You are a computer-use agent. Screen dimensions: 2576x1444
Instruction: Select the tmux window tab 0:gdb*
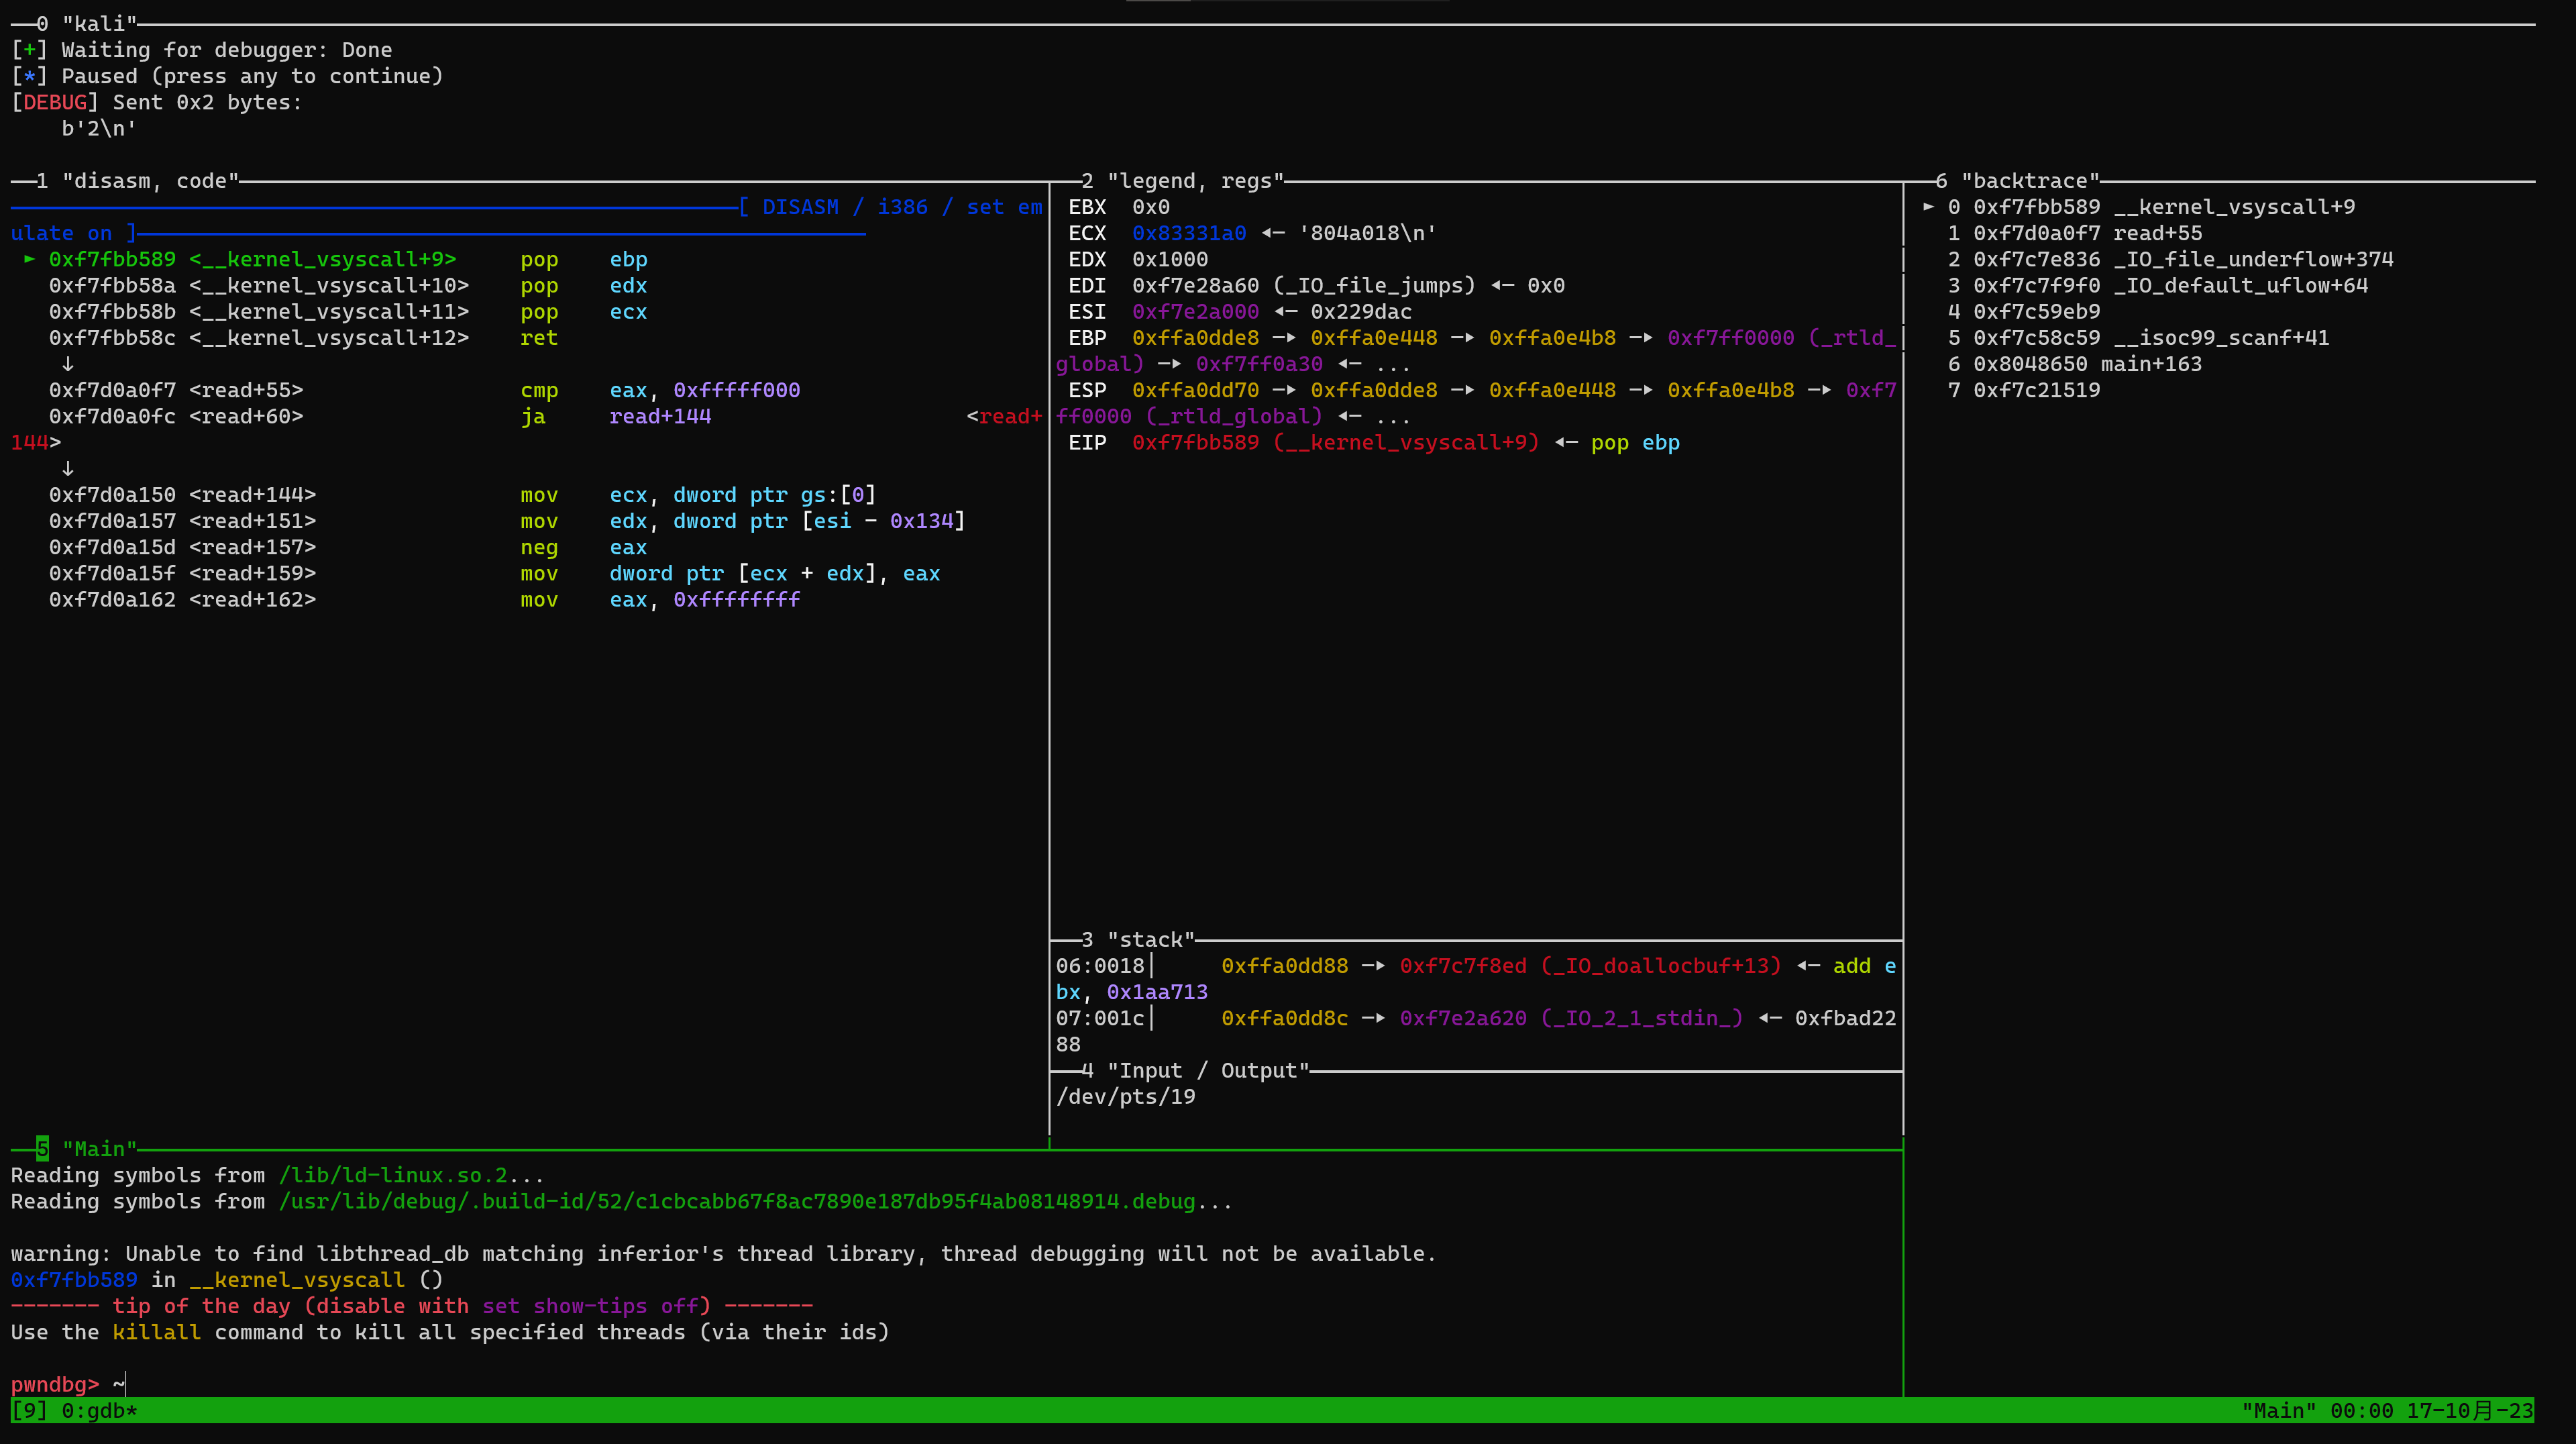pos(99,1411)
